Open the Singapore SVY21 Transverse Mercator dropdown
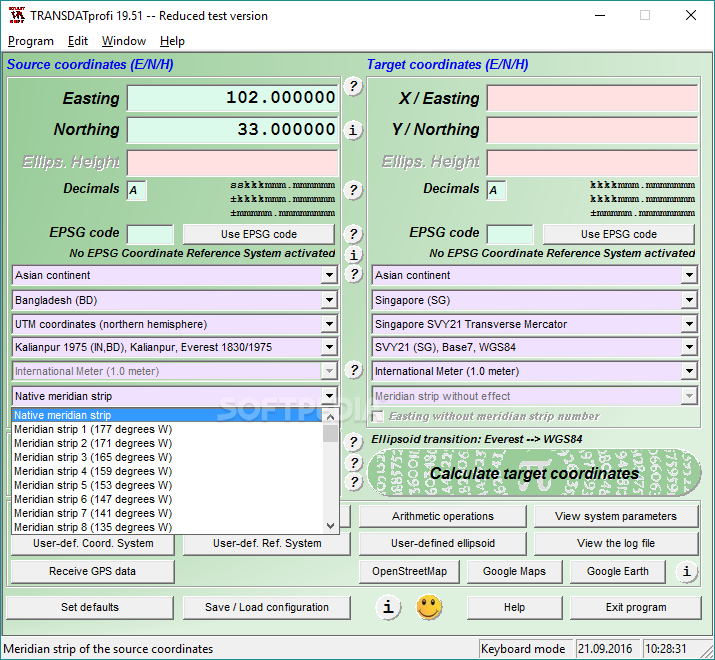The height and width of the screenshot is (660, 715). [689, 324]
